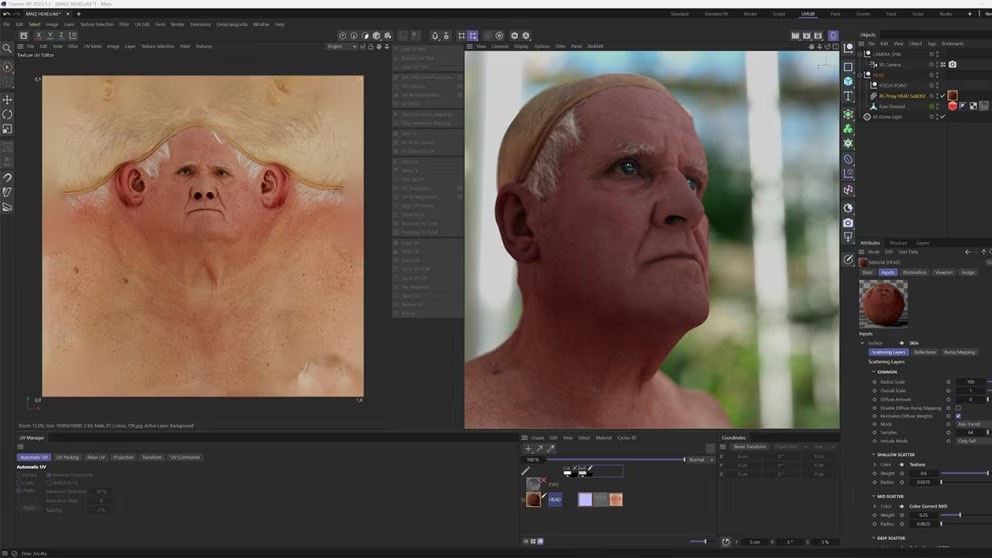Click the Camera icon in right toolbar

pos(848,222)
